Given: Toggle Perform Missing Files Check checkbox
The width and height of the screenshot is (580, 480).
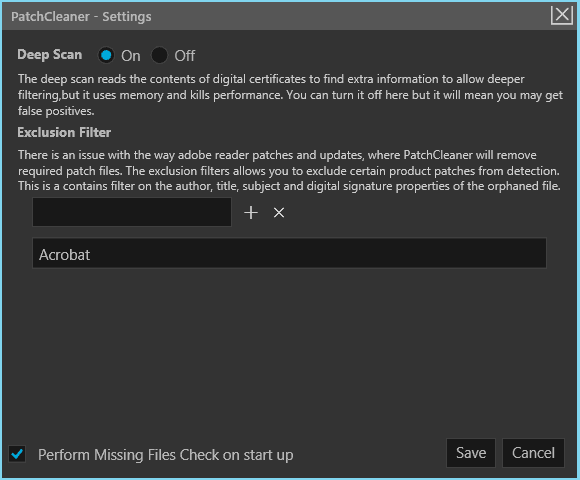Looking at the screenshot, I should 17,454.
